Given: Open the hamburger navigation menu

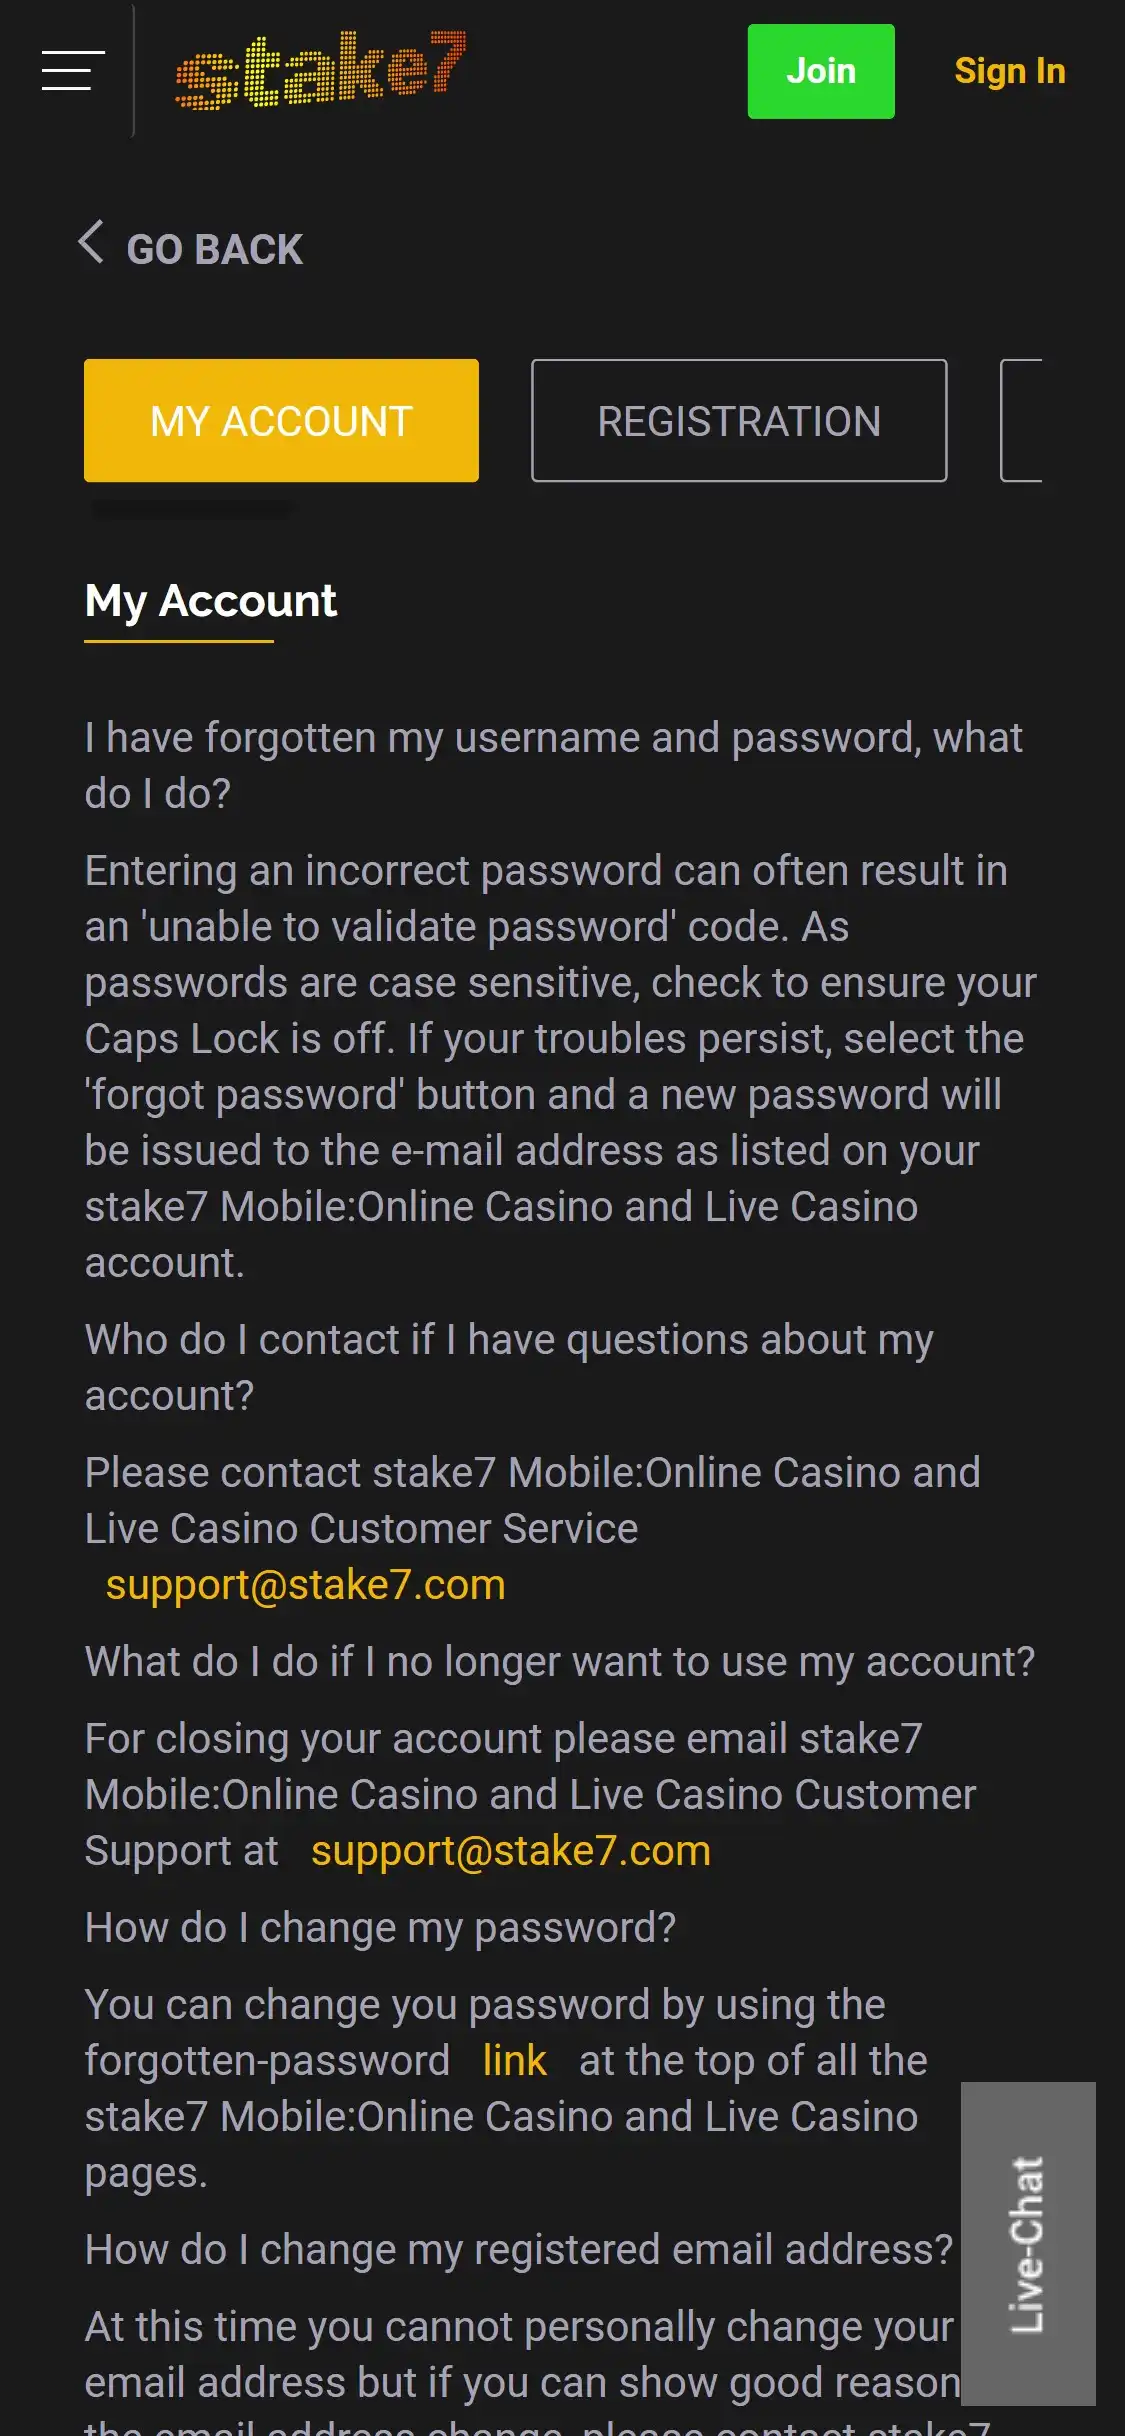Looking at the screenshot, I should point(73,70).
